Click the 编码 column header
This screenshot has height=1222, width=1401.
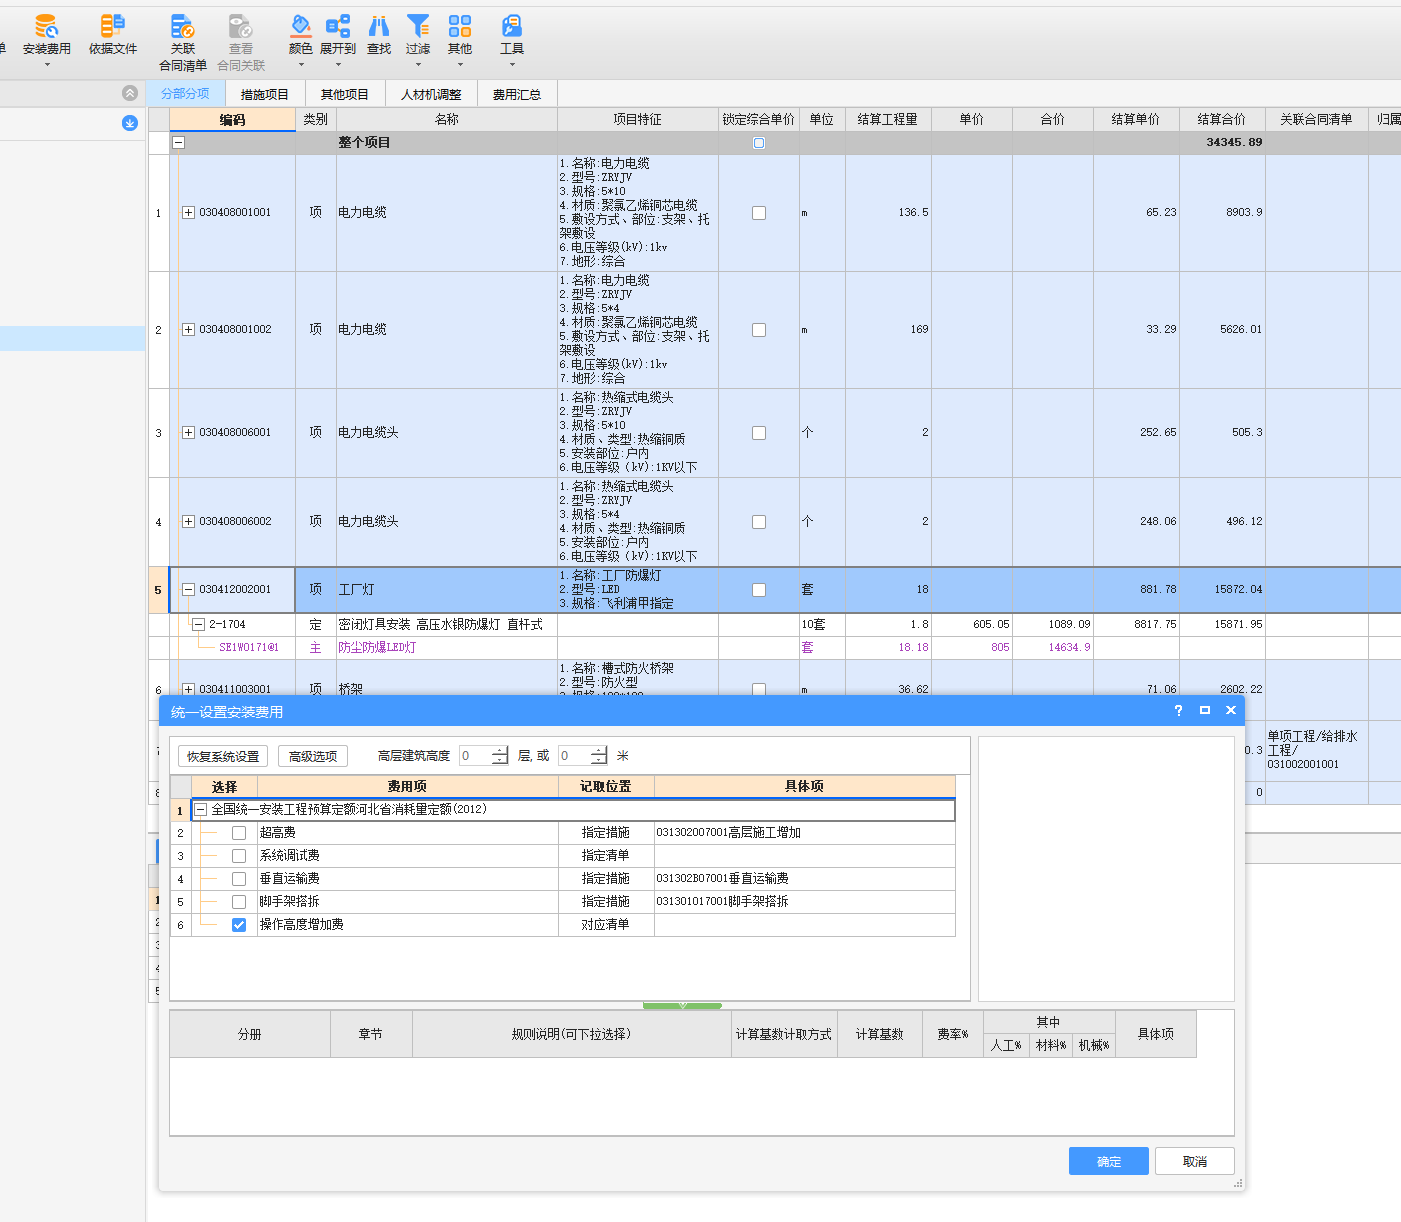[x=233, y=119]
